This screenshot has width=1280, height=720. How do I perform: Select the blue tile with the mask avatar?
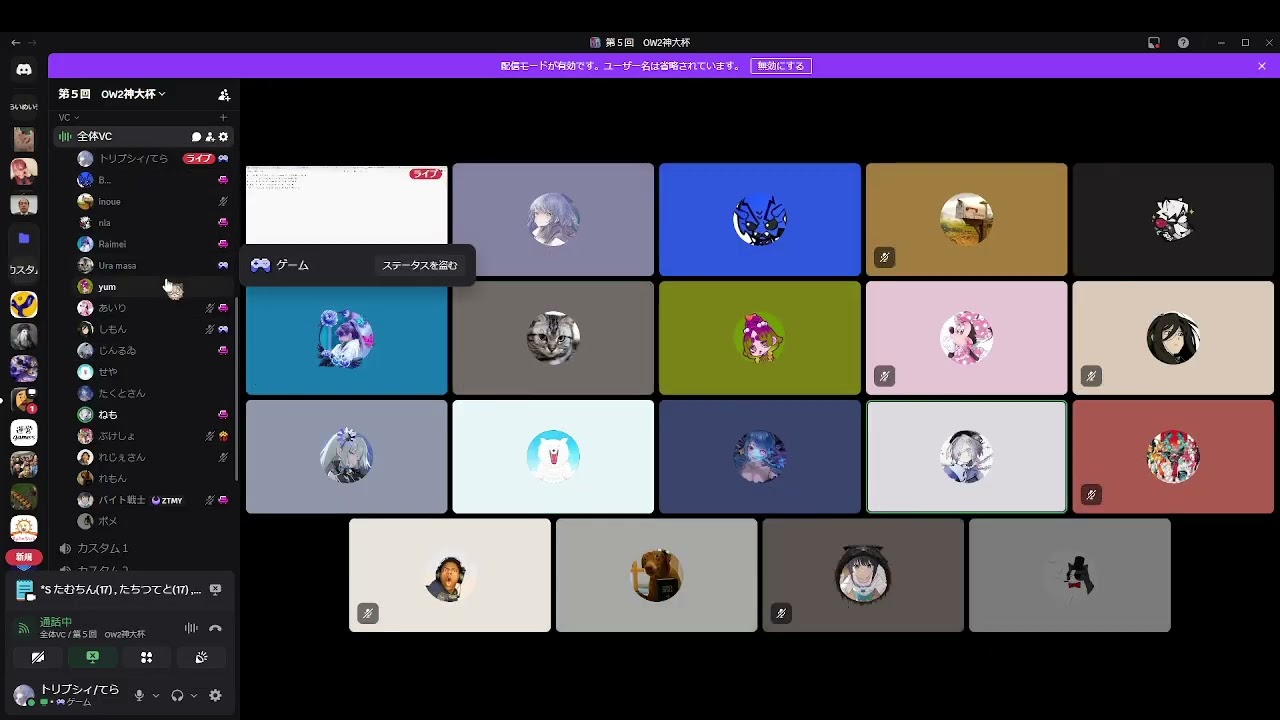coord(760,220)
